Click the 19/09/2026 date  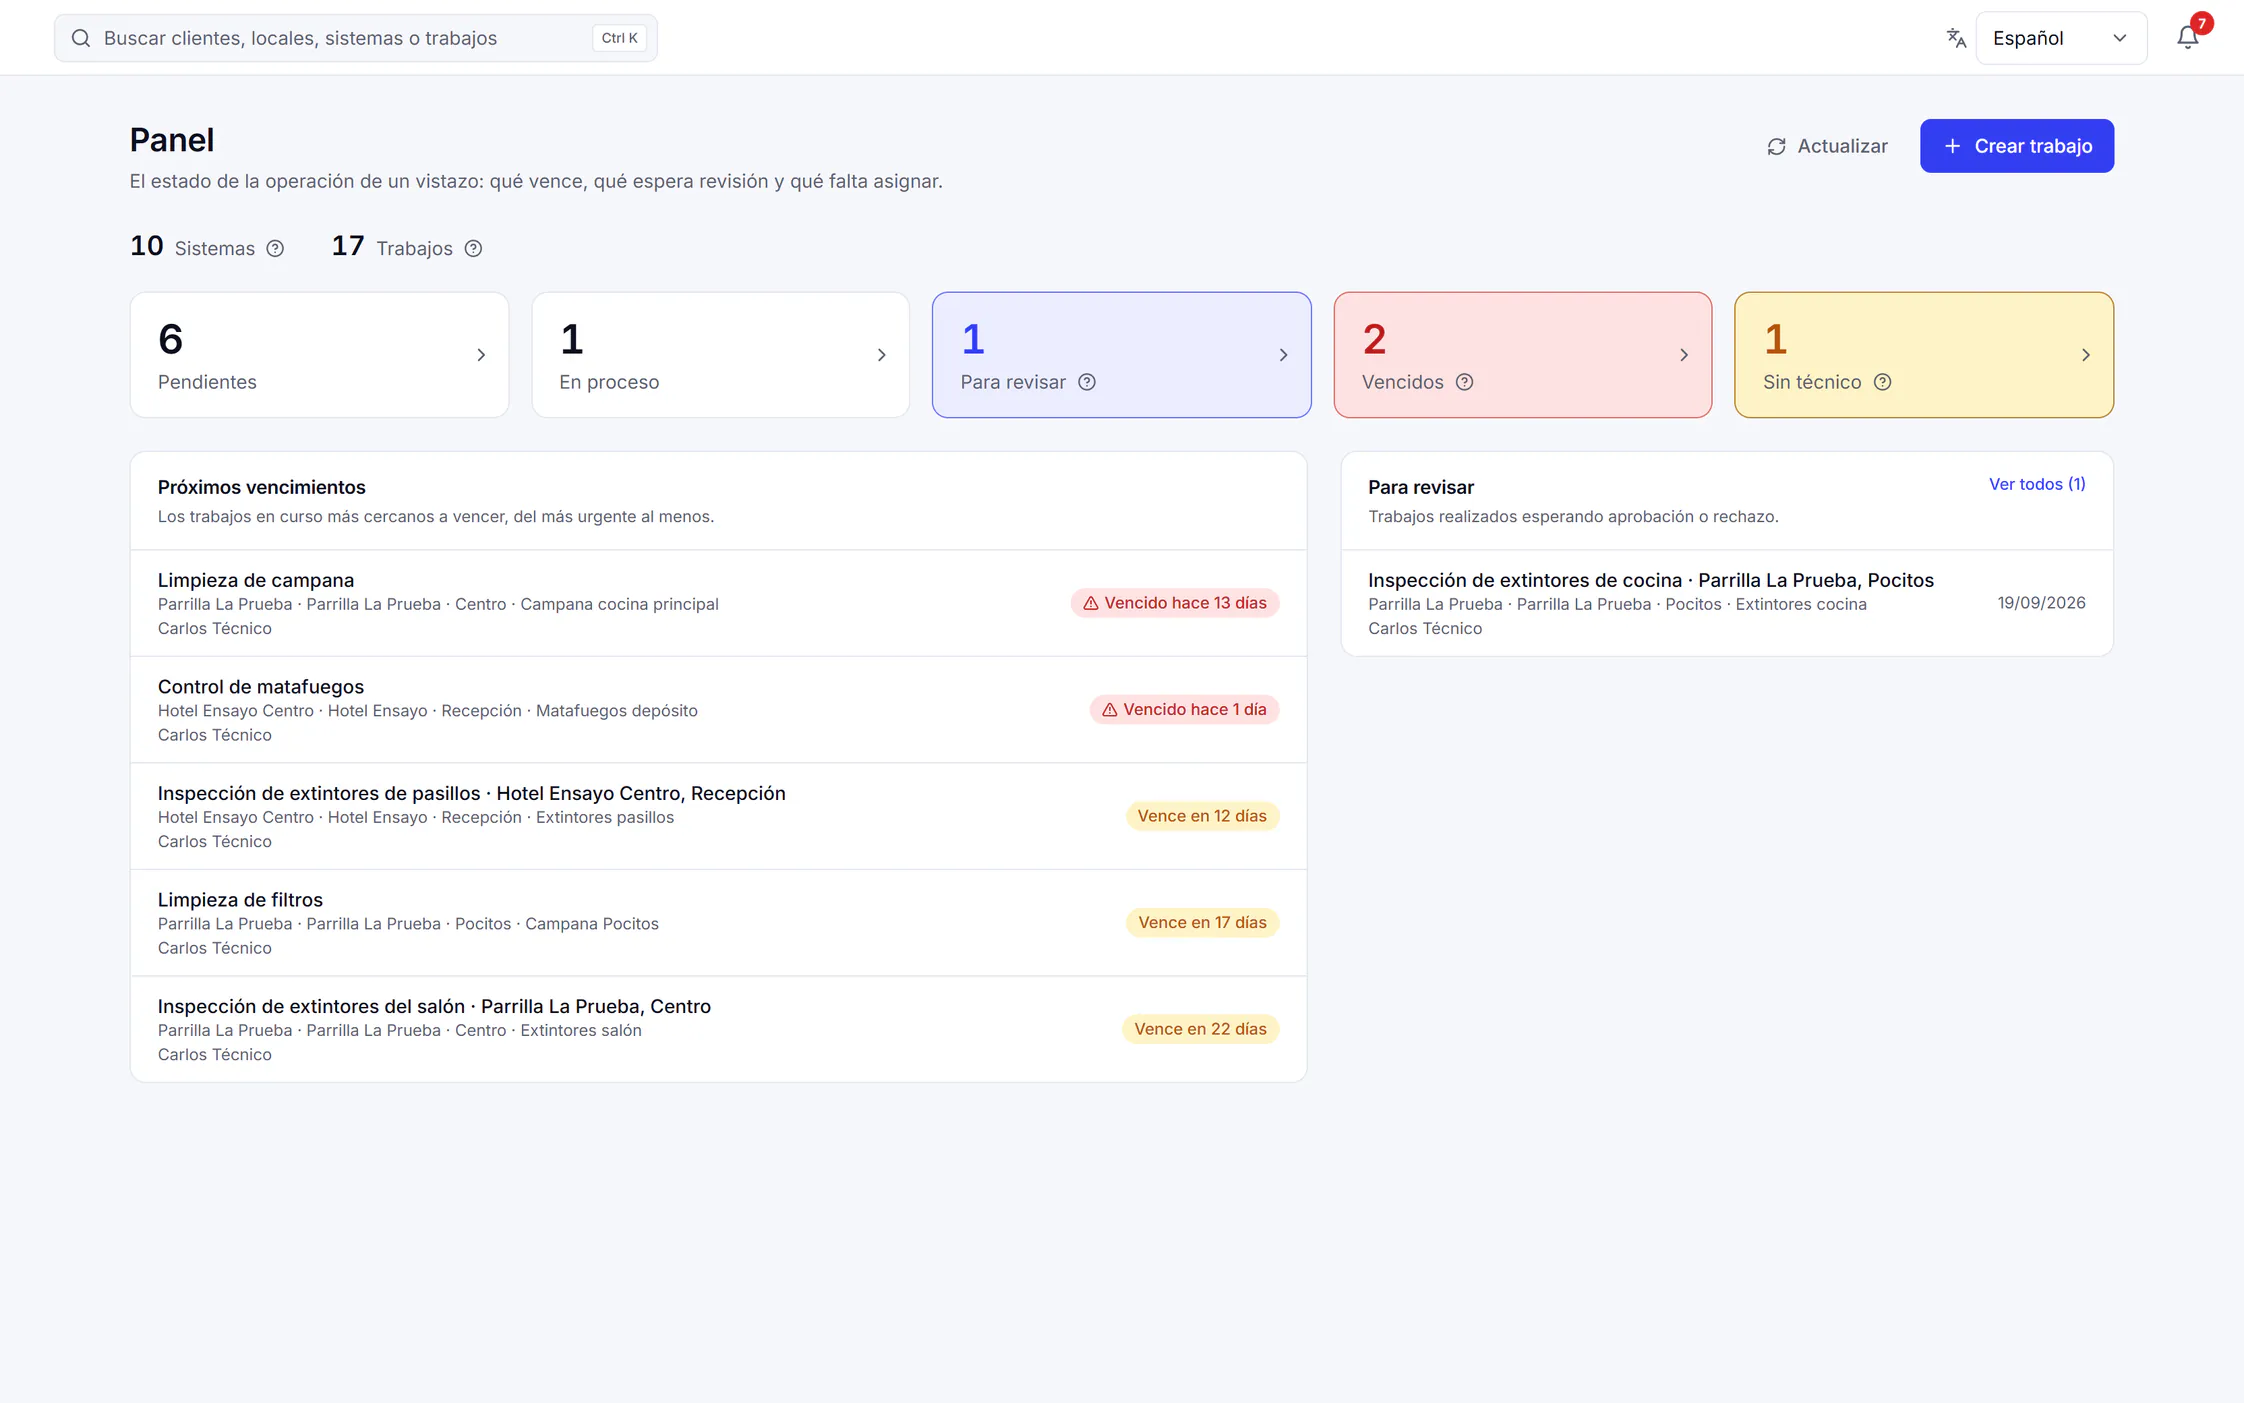tap(2041, 603)
